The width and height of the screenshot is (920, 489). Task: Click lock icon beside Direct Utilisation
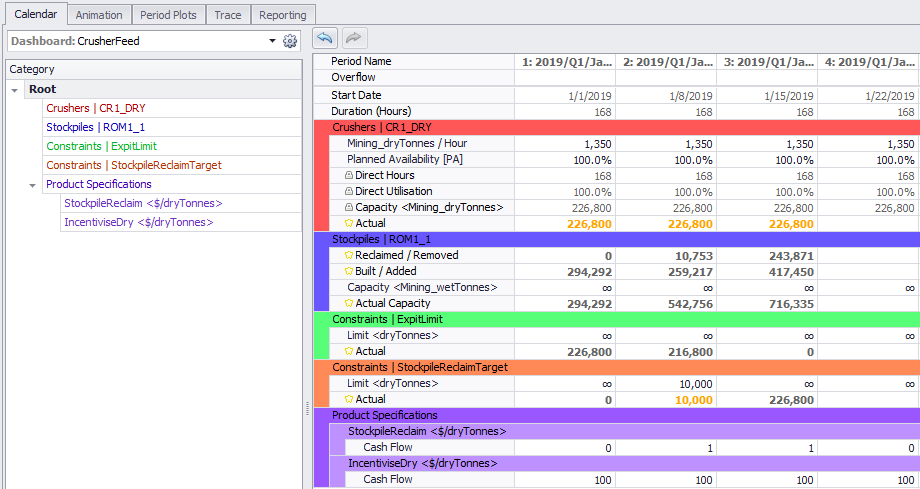[x=349, y=192]
